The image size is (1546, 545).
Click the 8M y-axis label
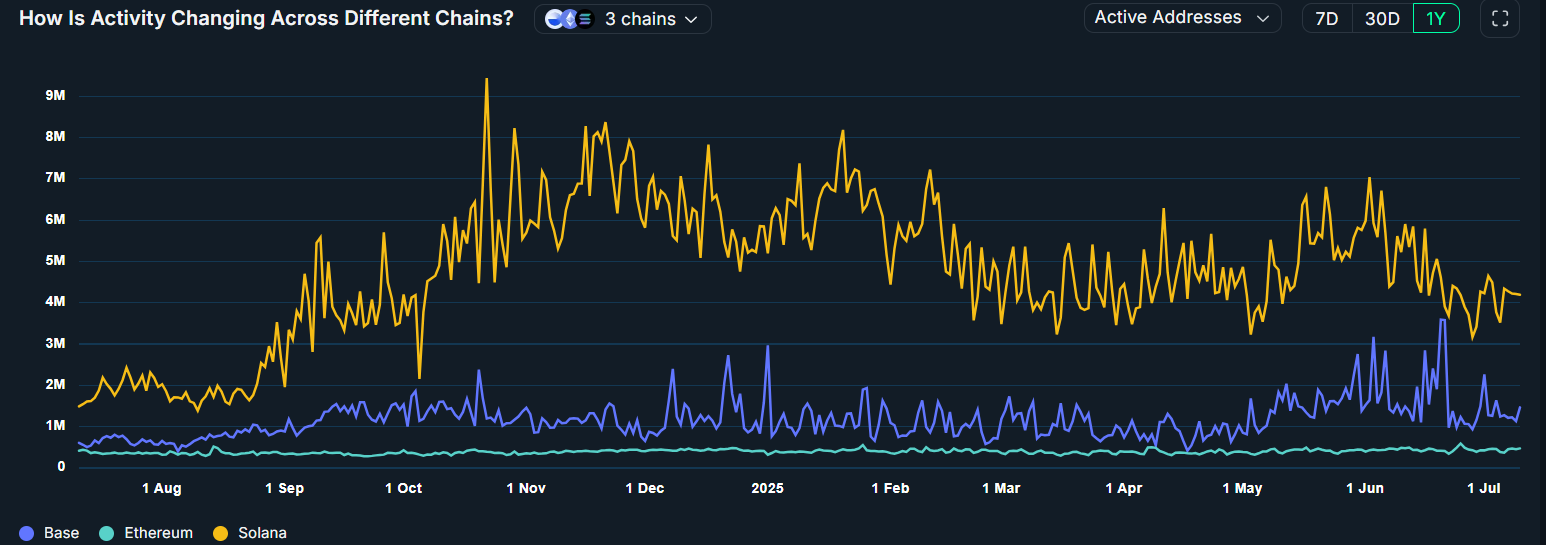(55, 137)
